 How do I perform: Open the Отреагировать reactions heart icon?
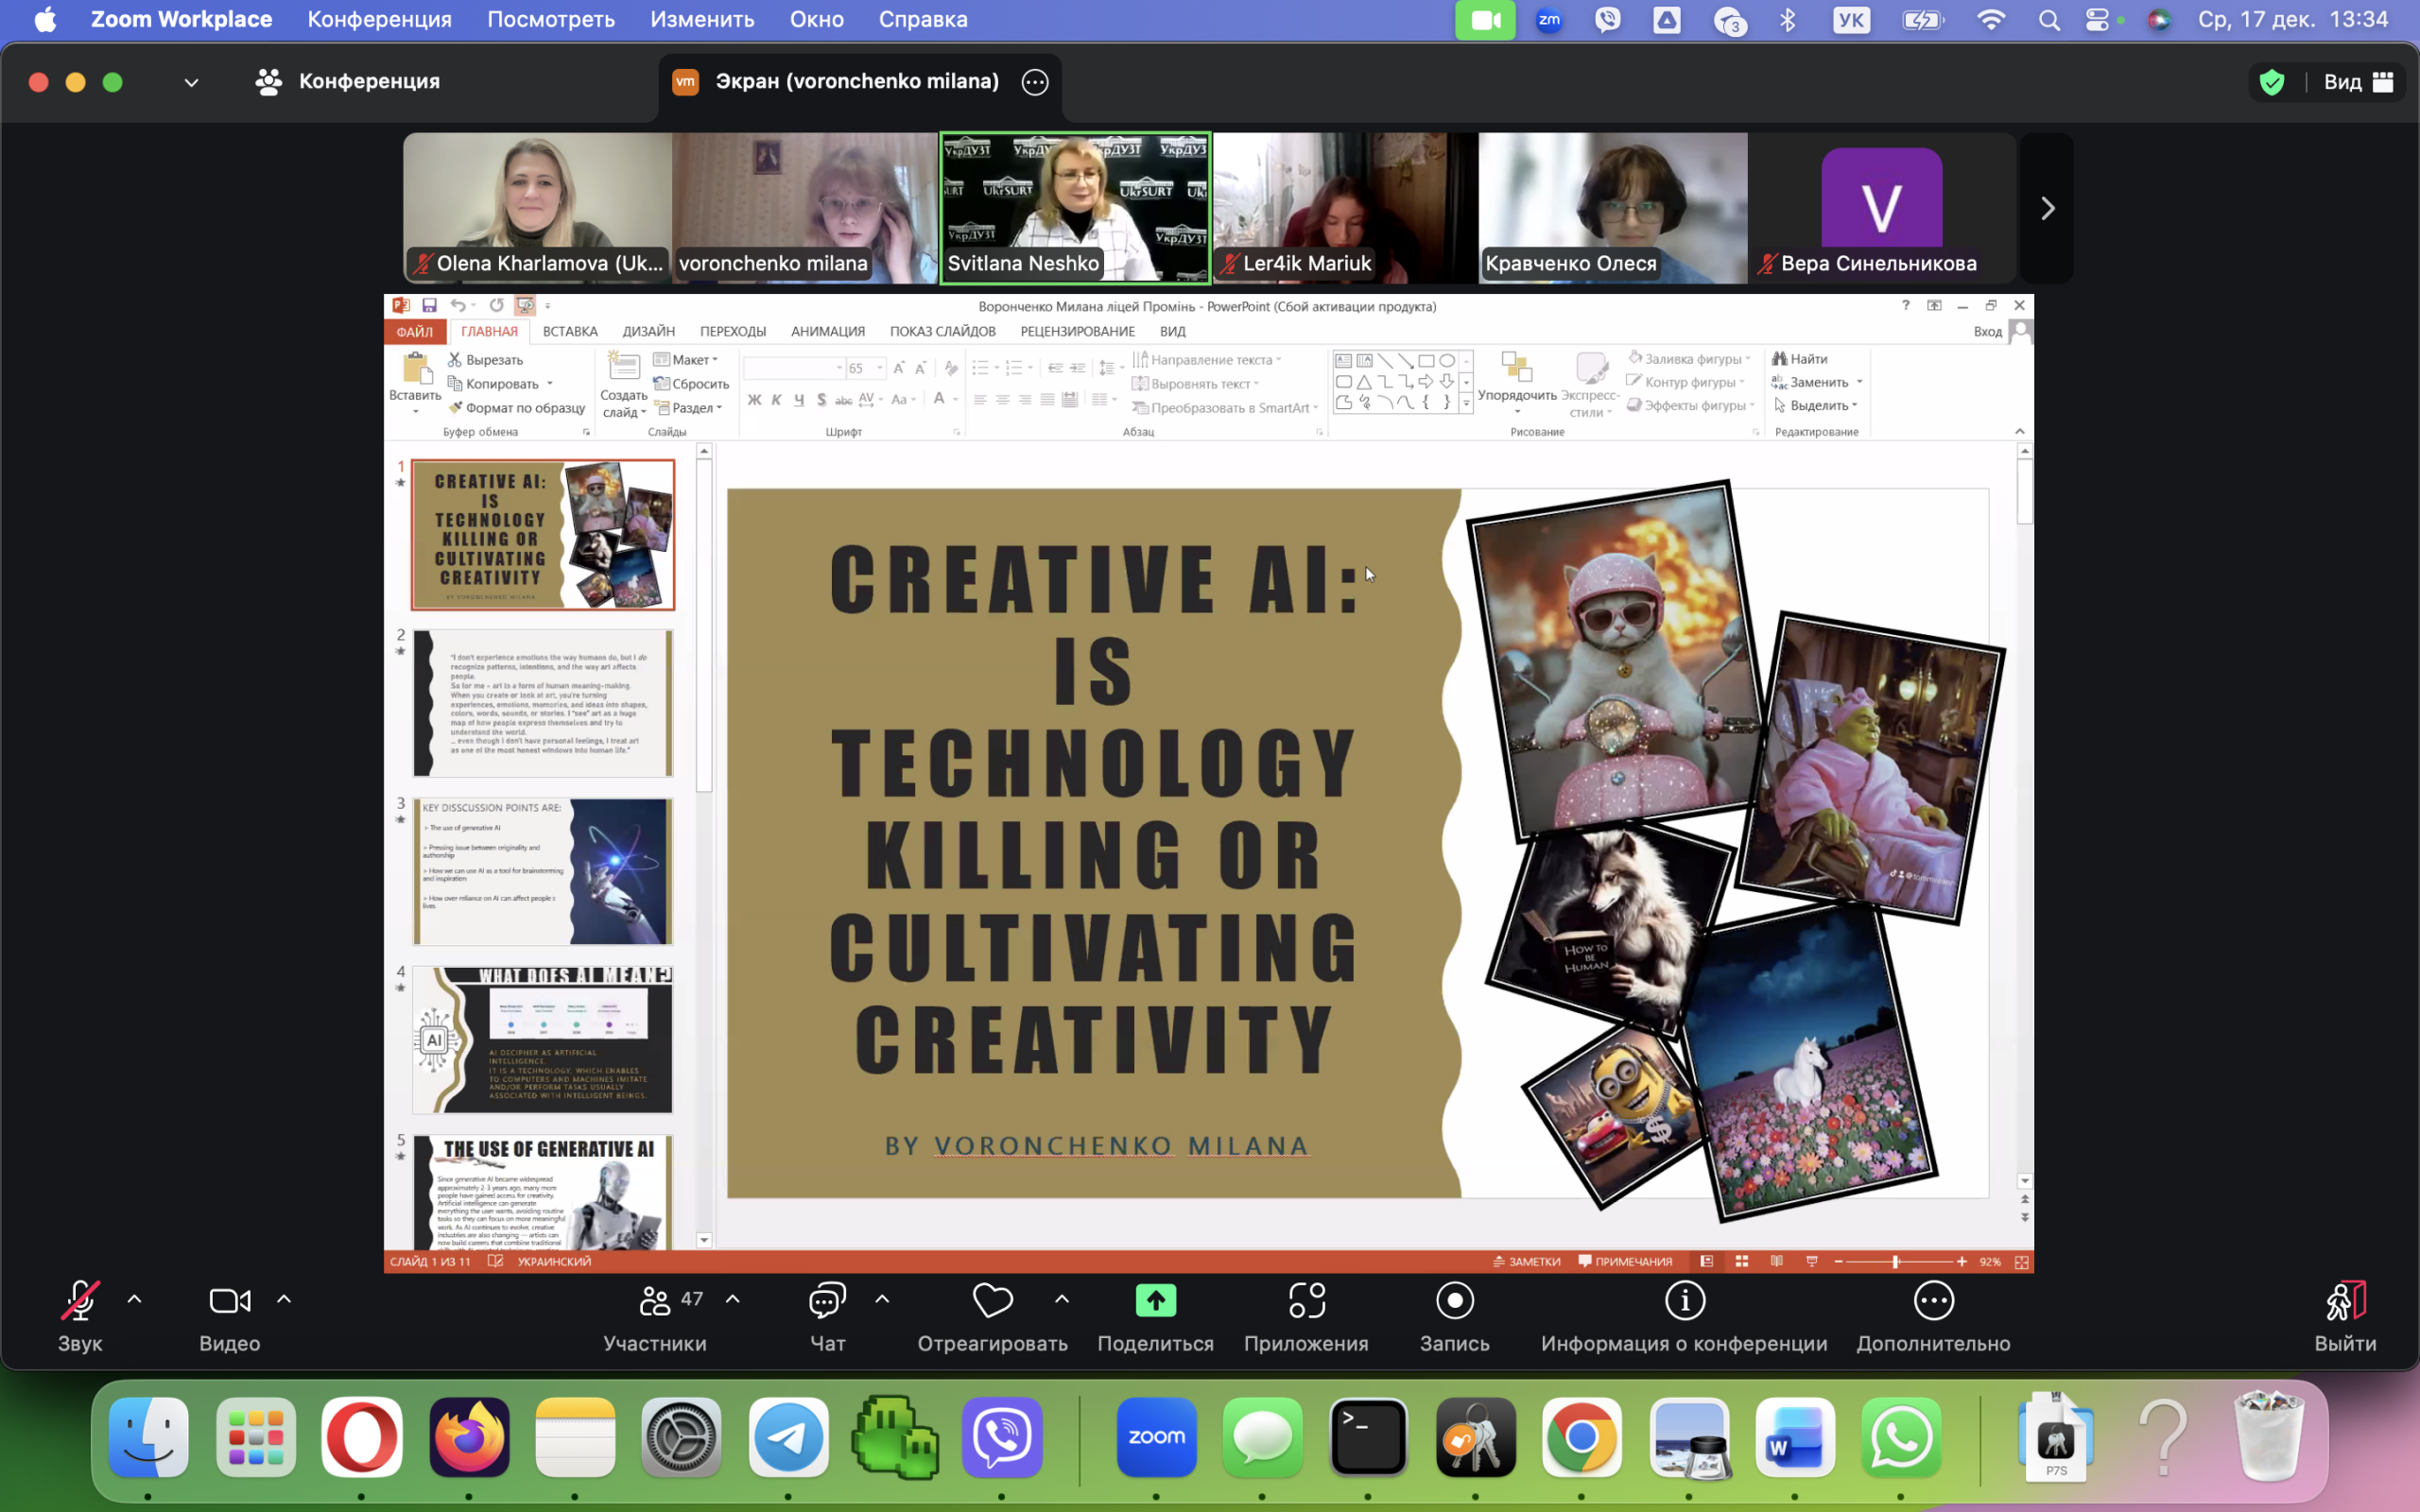coord(992,1300)
